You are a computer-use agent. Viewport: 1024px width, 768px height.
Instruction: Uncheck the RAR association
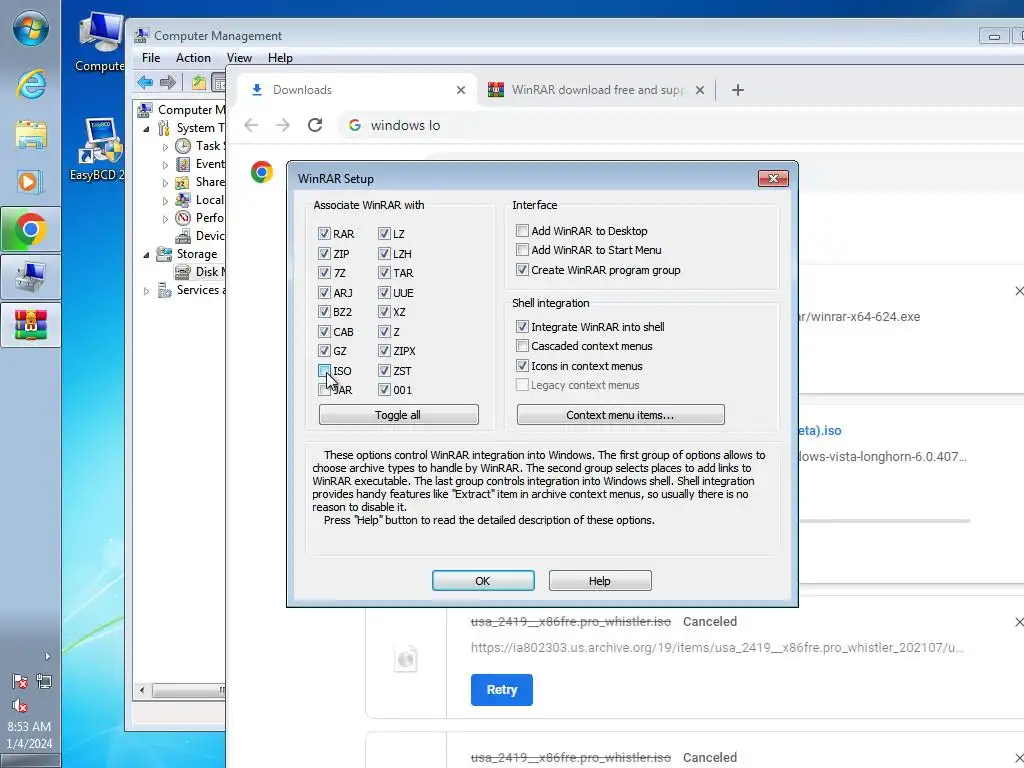(x=324, y=234)
